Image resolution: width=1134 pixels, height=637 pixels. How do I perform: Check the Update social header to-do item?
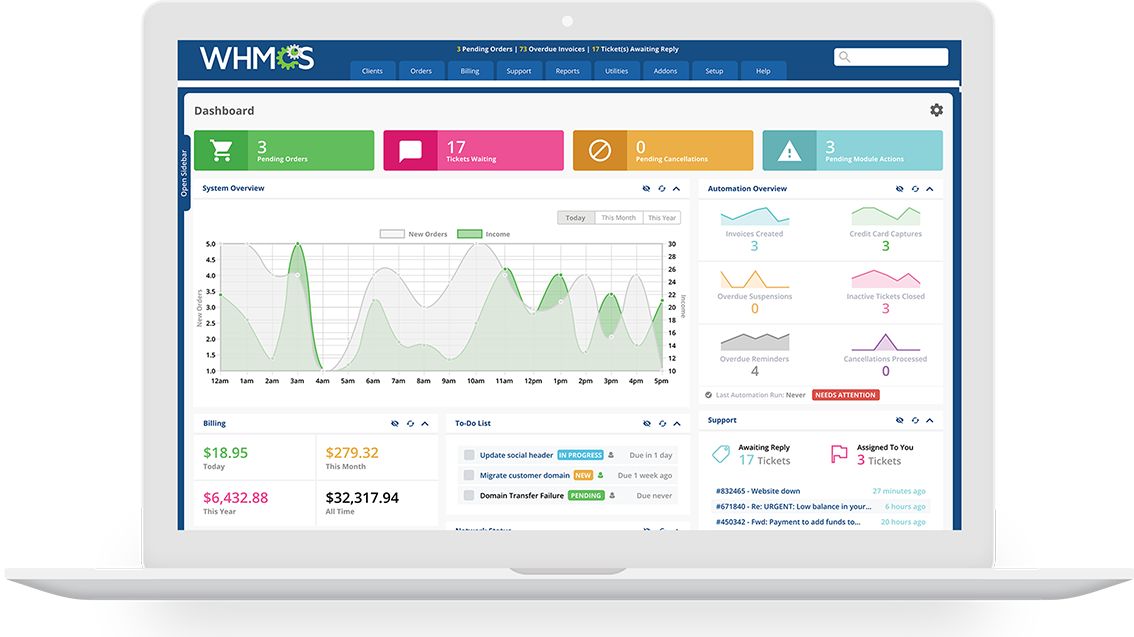point(469,455)
